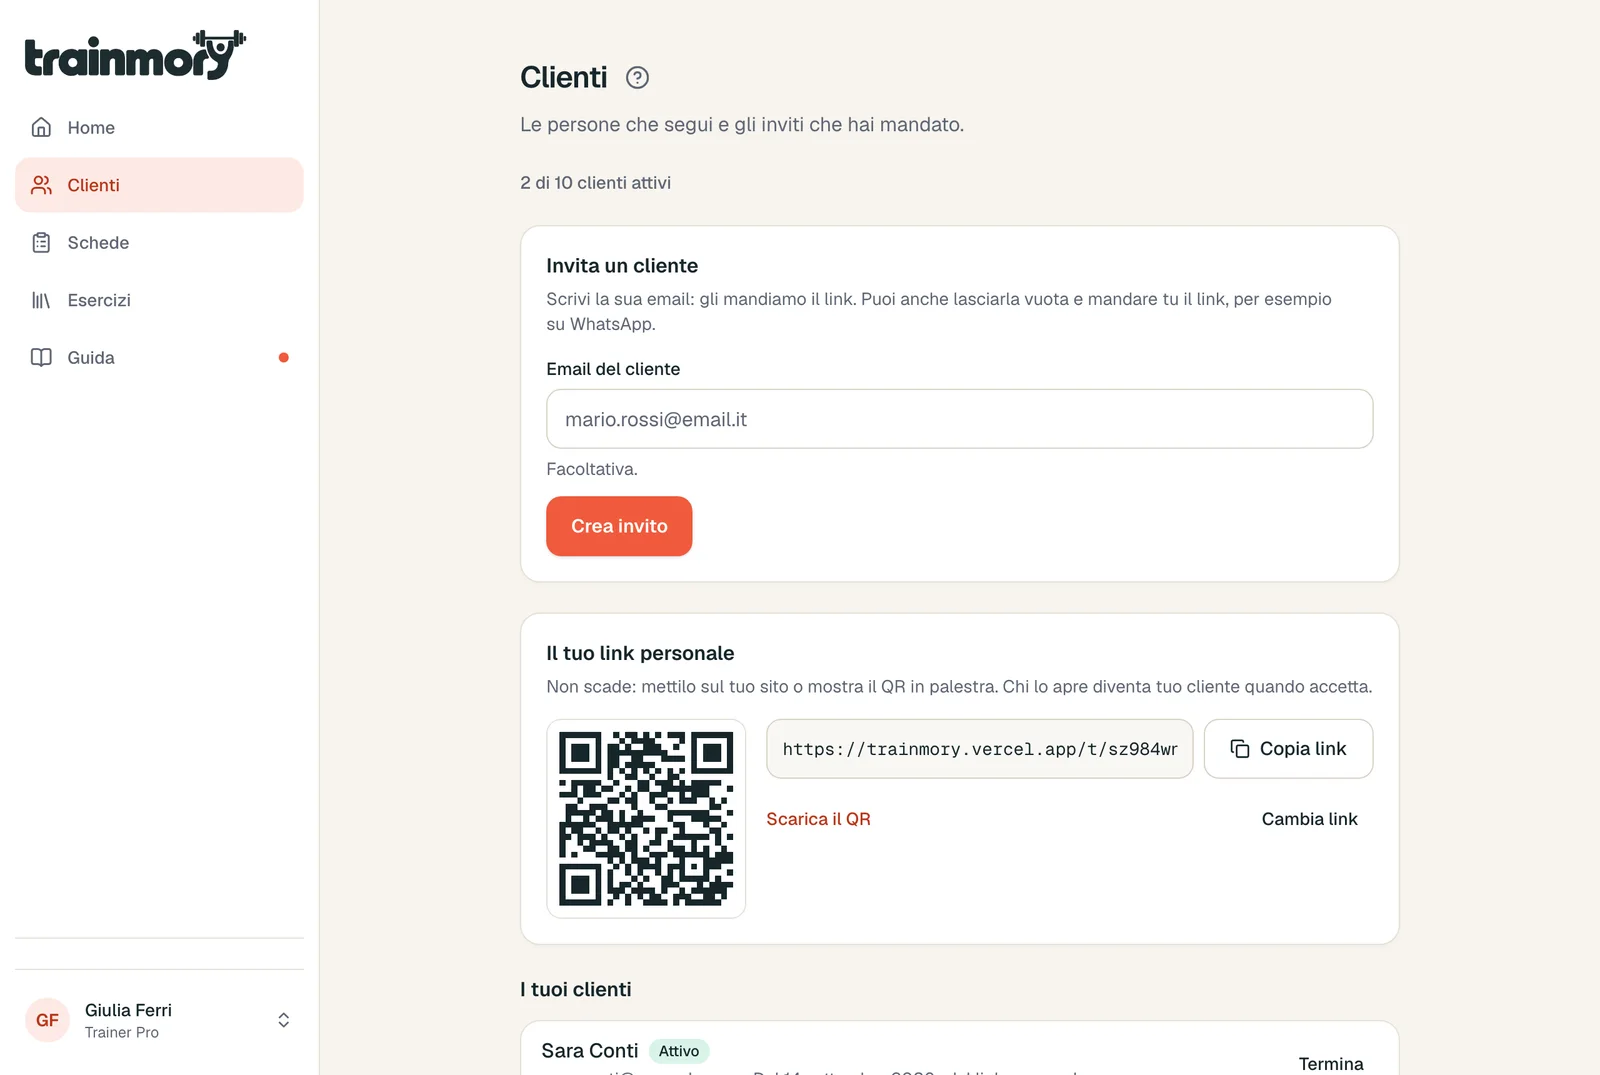Click Cambia link
This screenshot has width=1600, height=1075.
1309,819
